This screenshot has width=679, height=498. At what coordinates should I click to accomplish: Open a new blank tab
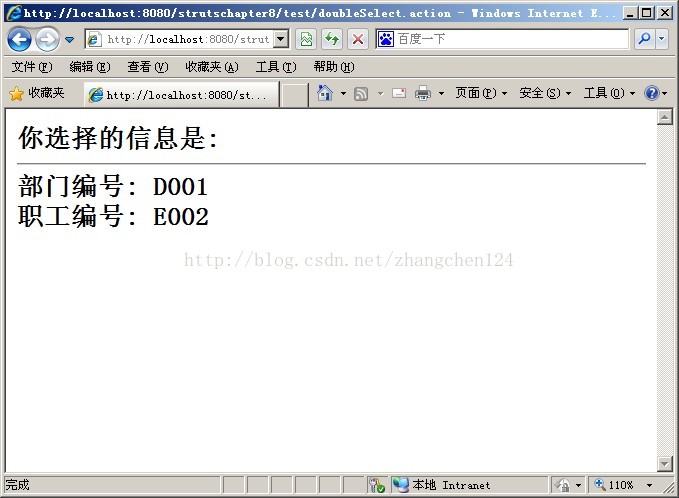pos(294,95)
